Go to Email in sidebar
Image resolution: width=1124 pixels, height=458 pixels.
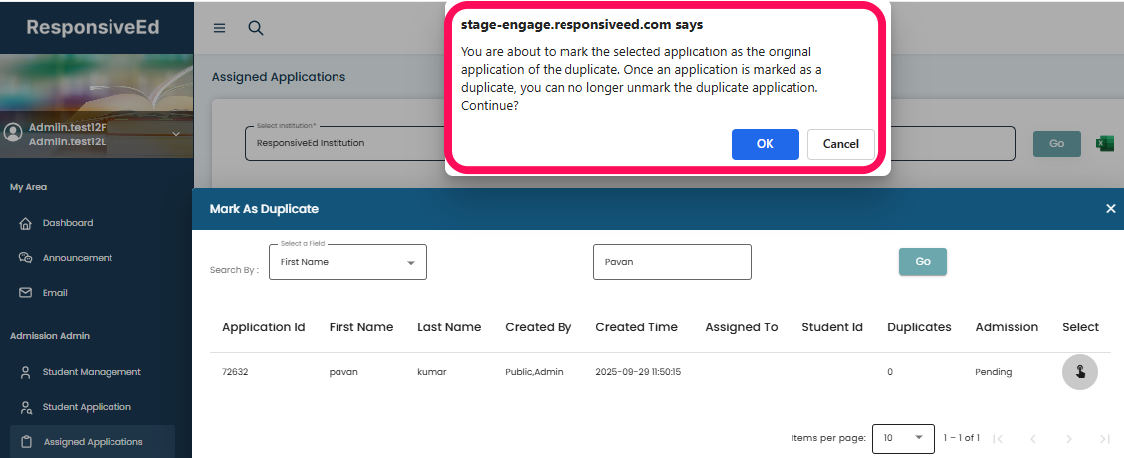pos(54,293)
